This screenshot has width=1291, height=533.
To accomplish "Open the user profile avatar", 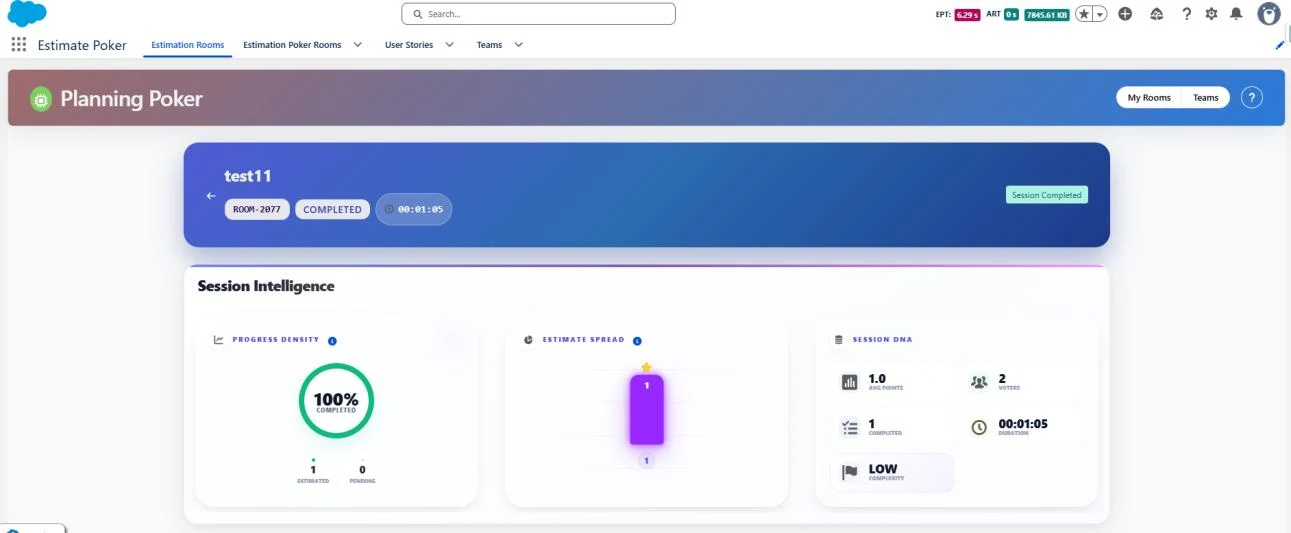I will click(1269, 14).
